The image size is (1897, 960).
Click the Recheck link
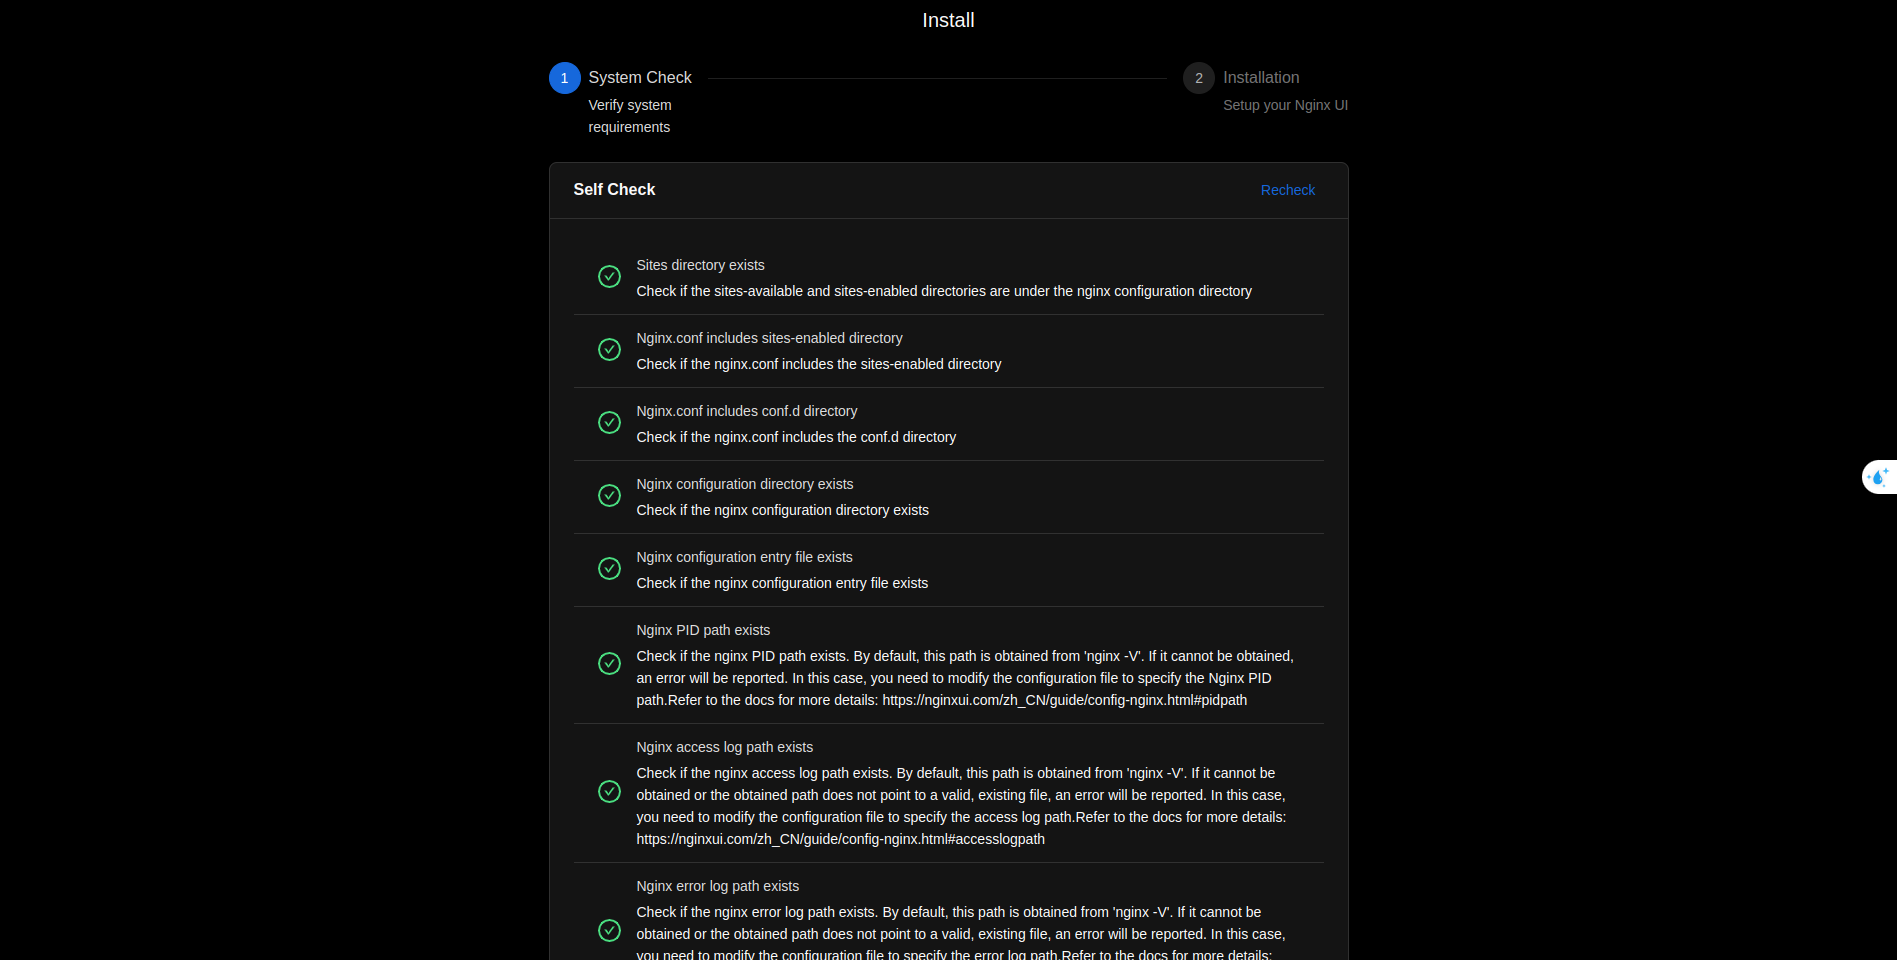[x=1287, y=190]
